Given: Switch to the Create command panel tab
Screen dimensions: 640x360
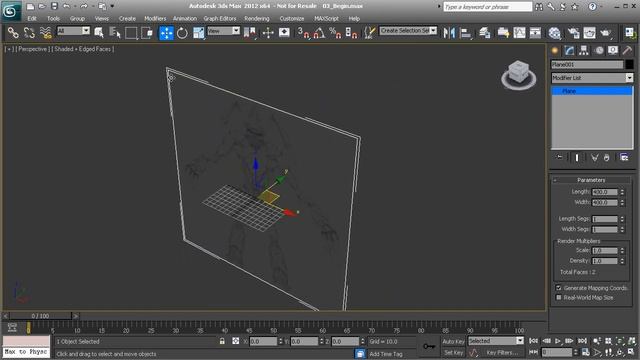Looking at the screenshot, I should pyautogui.click(x=555, y=51).
